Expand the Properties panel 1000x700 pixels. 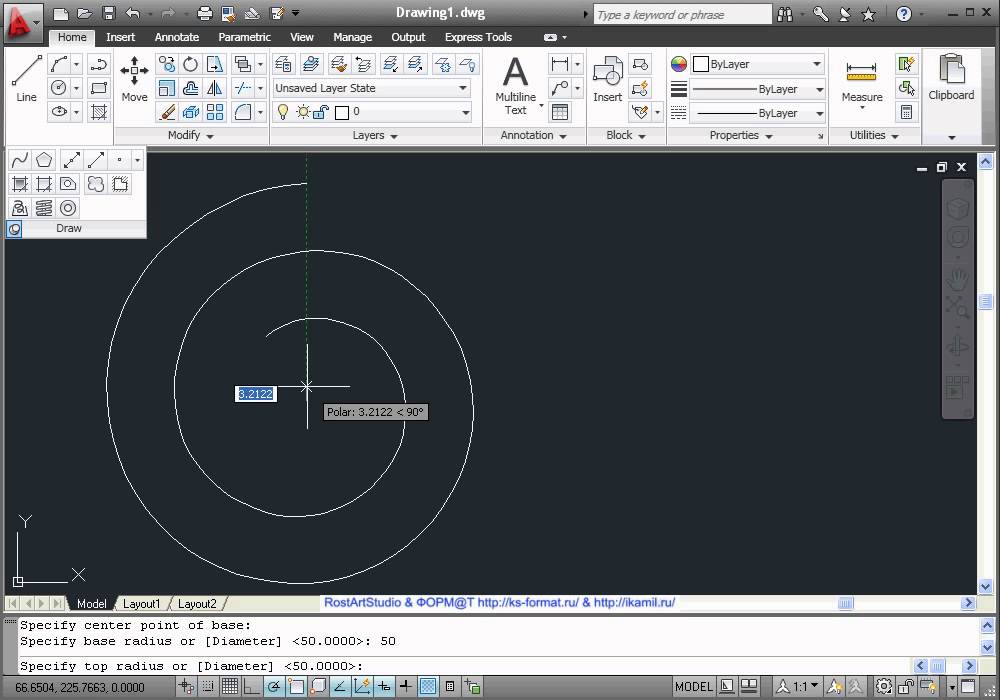pyautogui.click(x=740, y=135)
